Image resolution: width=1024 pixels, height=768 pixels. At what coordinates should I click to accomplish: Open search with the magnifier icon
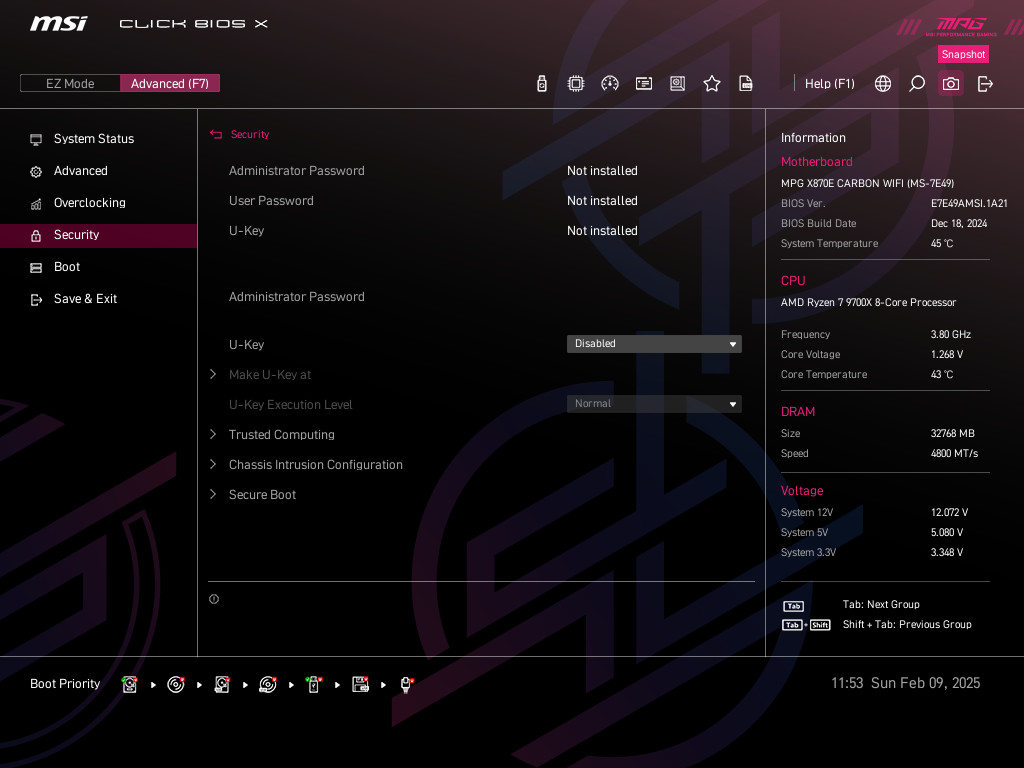(x=917, y=84)
